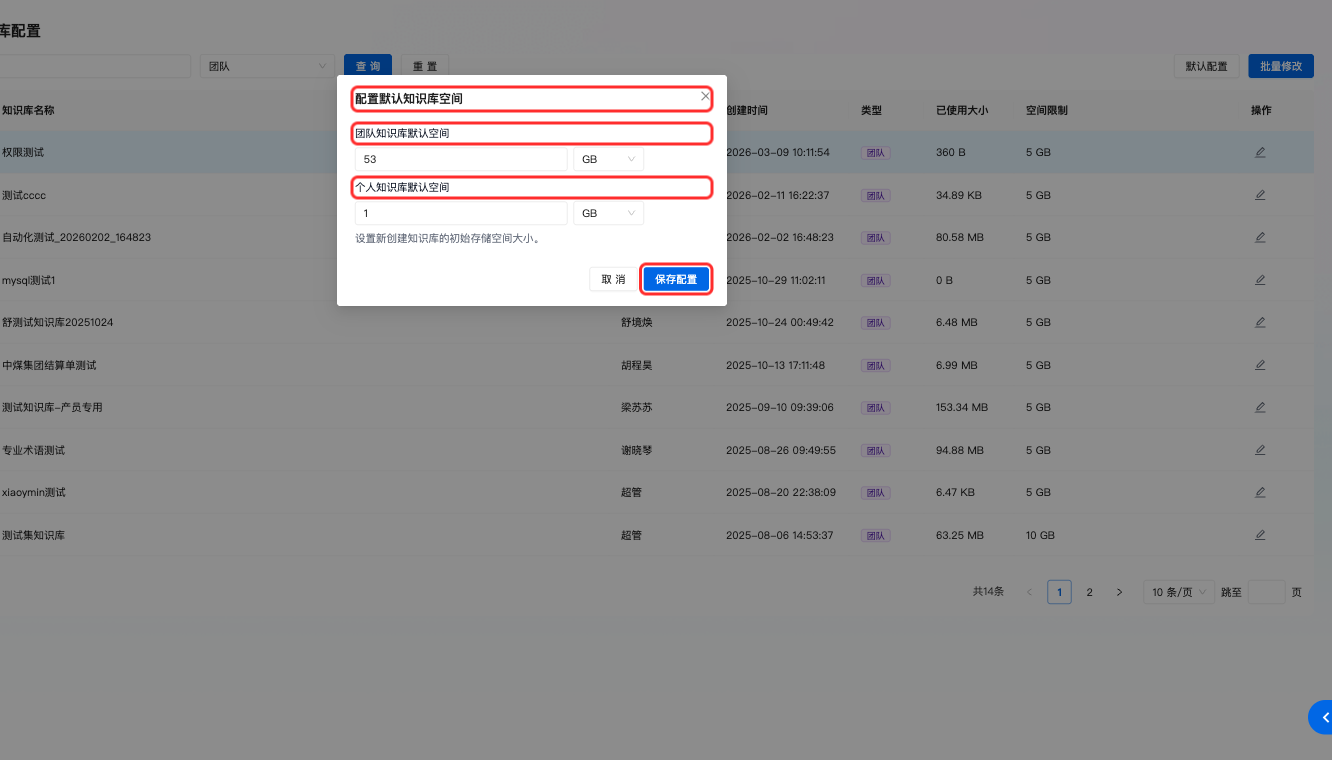Image resolution: width=1332 pixels, height=760 pixels.
Task: Open the floating blue side panel arrow
Action: pos(1322,717)
